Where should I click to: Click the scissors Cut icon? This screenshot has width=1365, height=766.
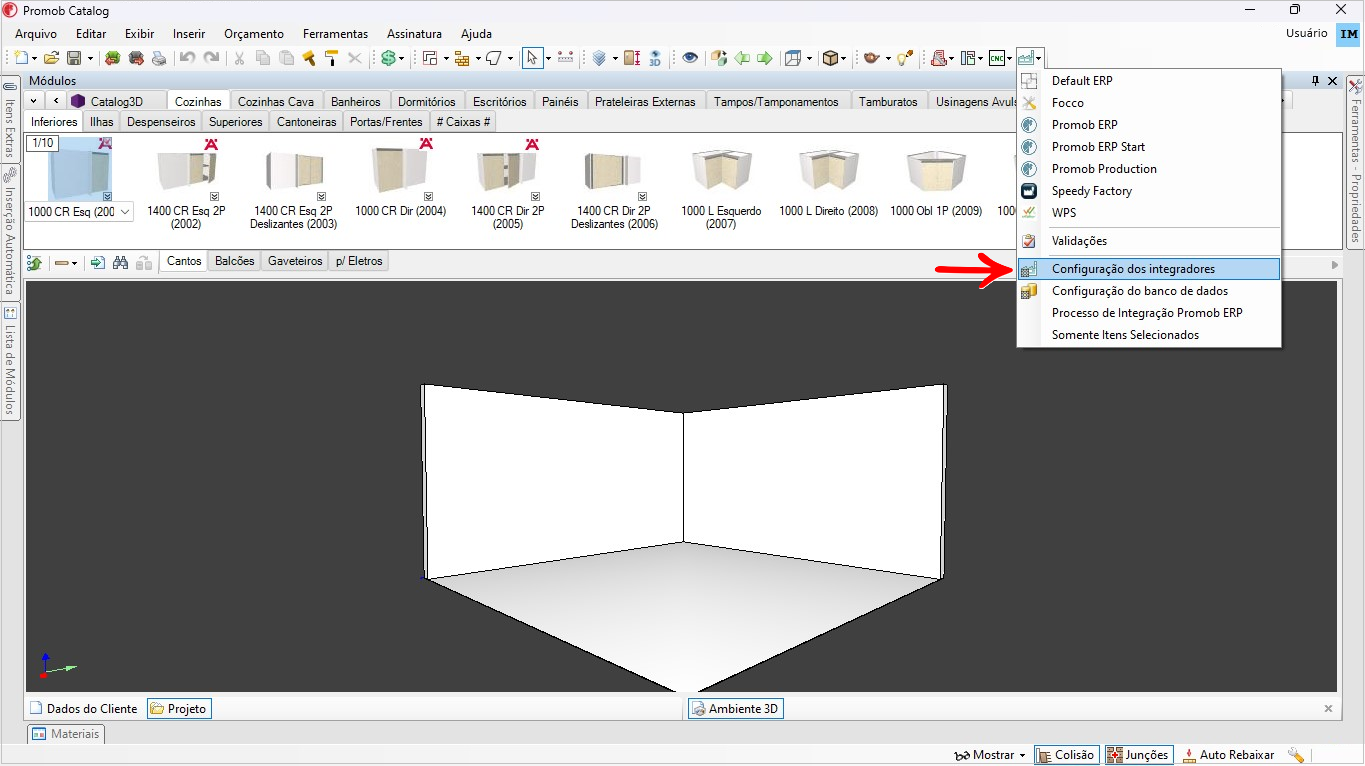(239, 58)
